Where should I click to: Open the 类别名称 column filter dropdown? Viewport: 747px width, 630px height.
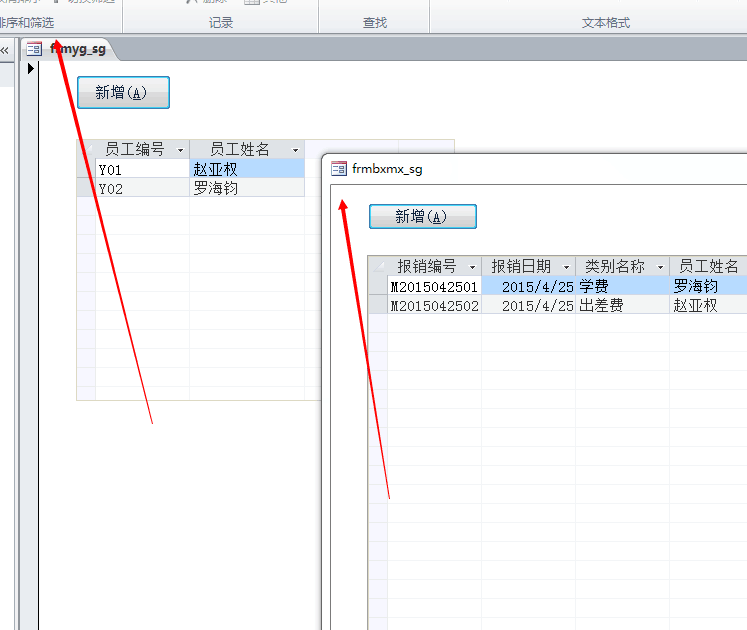tap(660, 267)
